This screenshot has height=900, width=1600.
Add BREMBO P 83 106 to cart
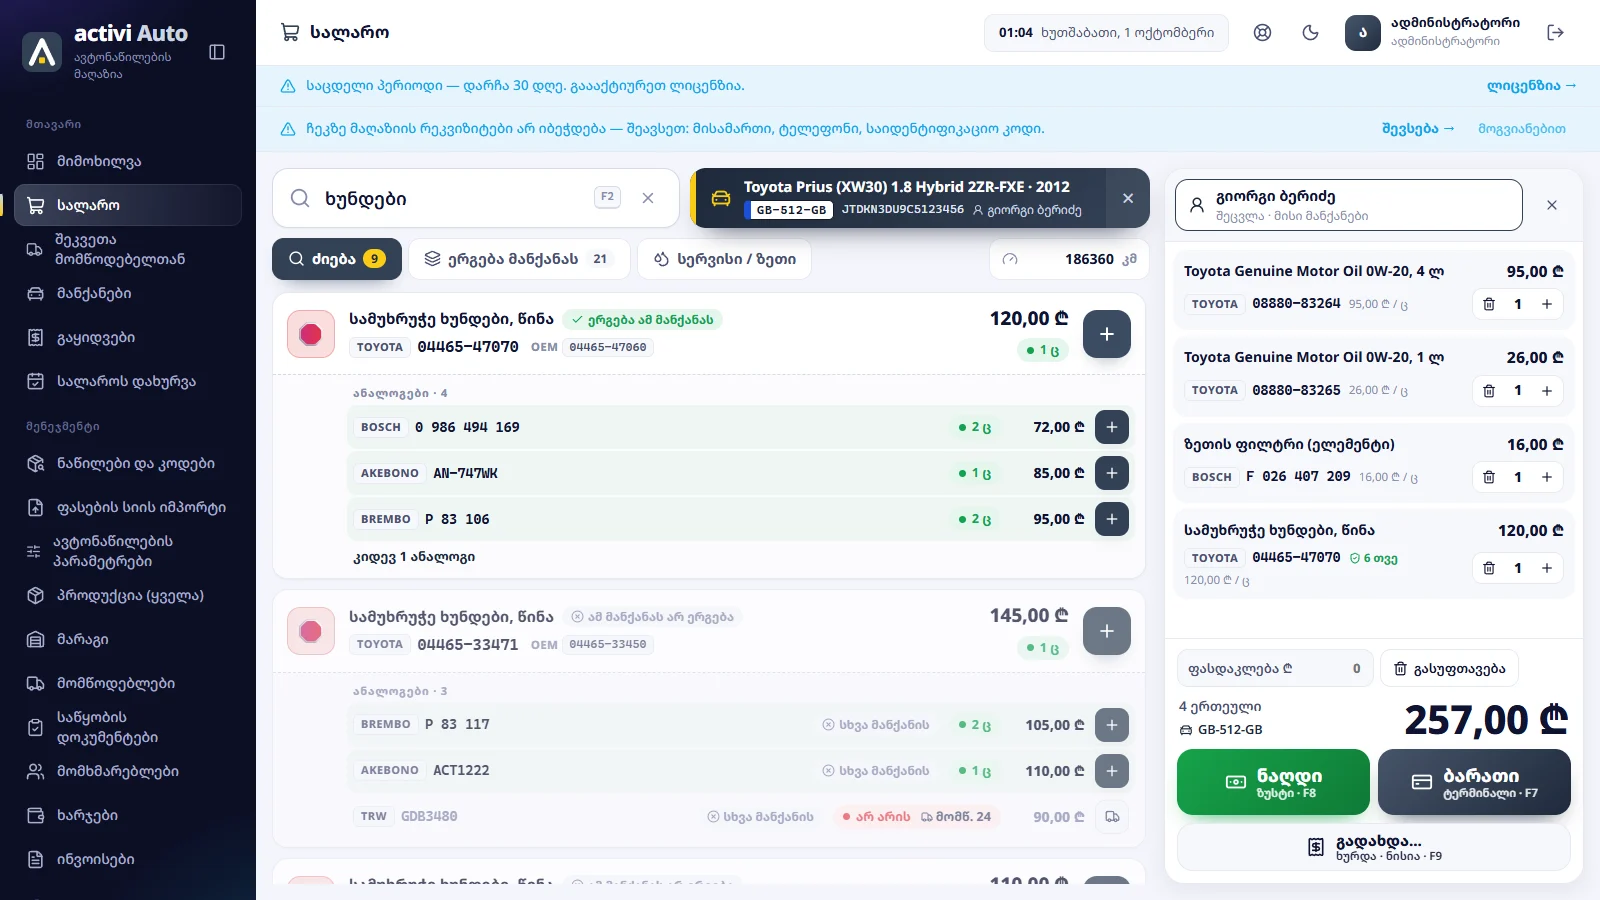pos(1112,519)
